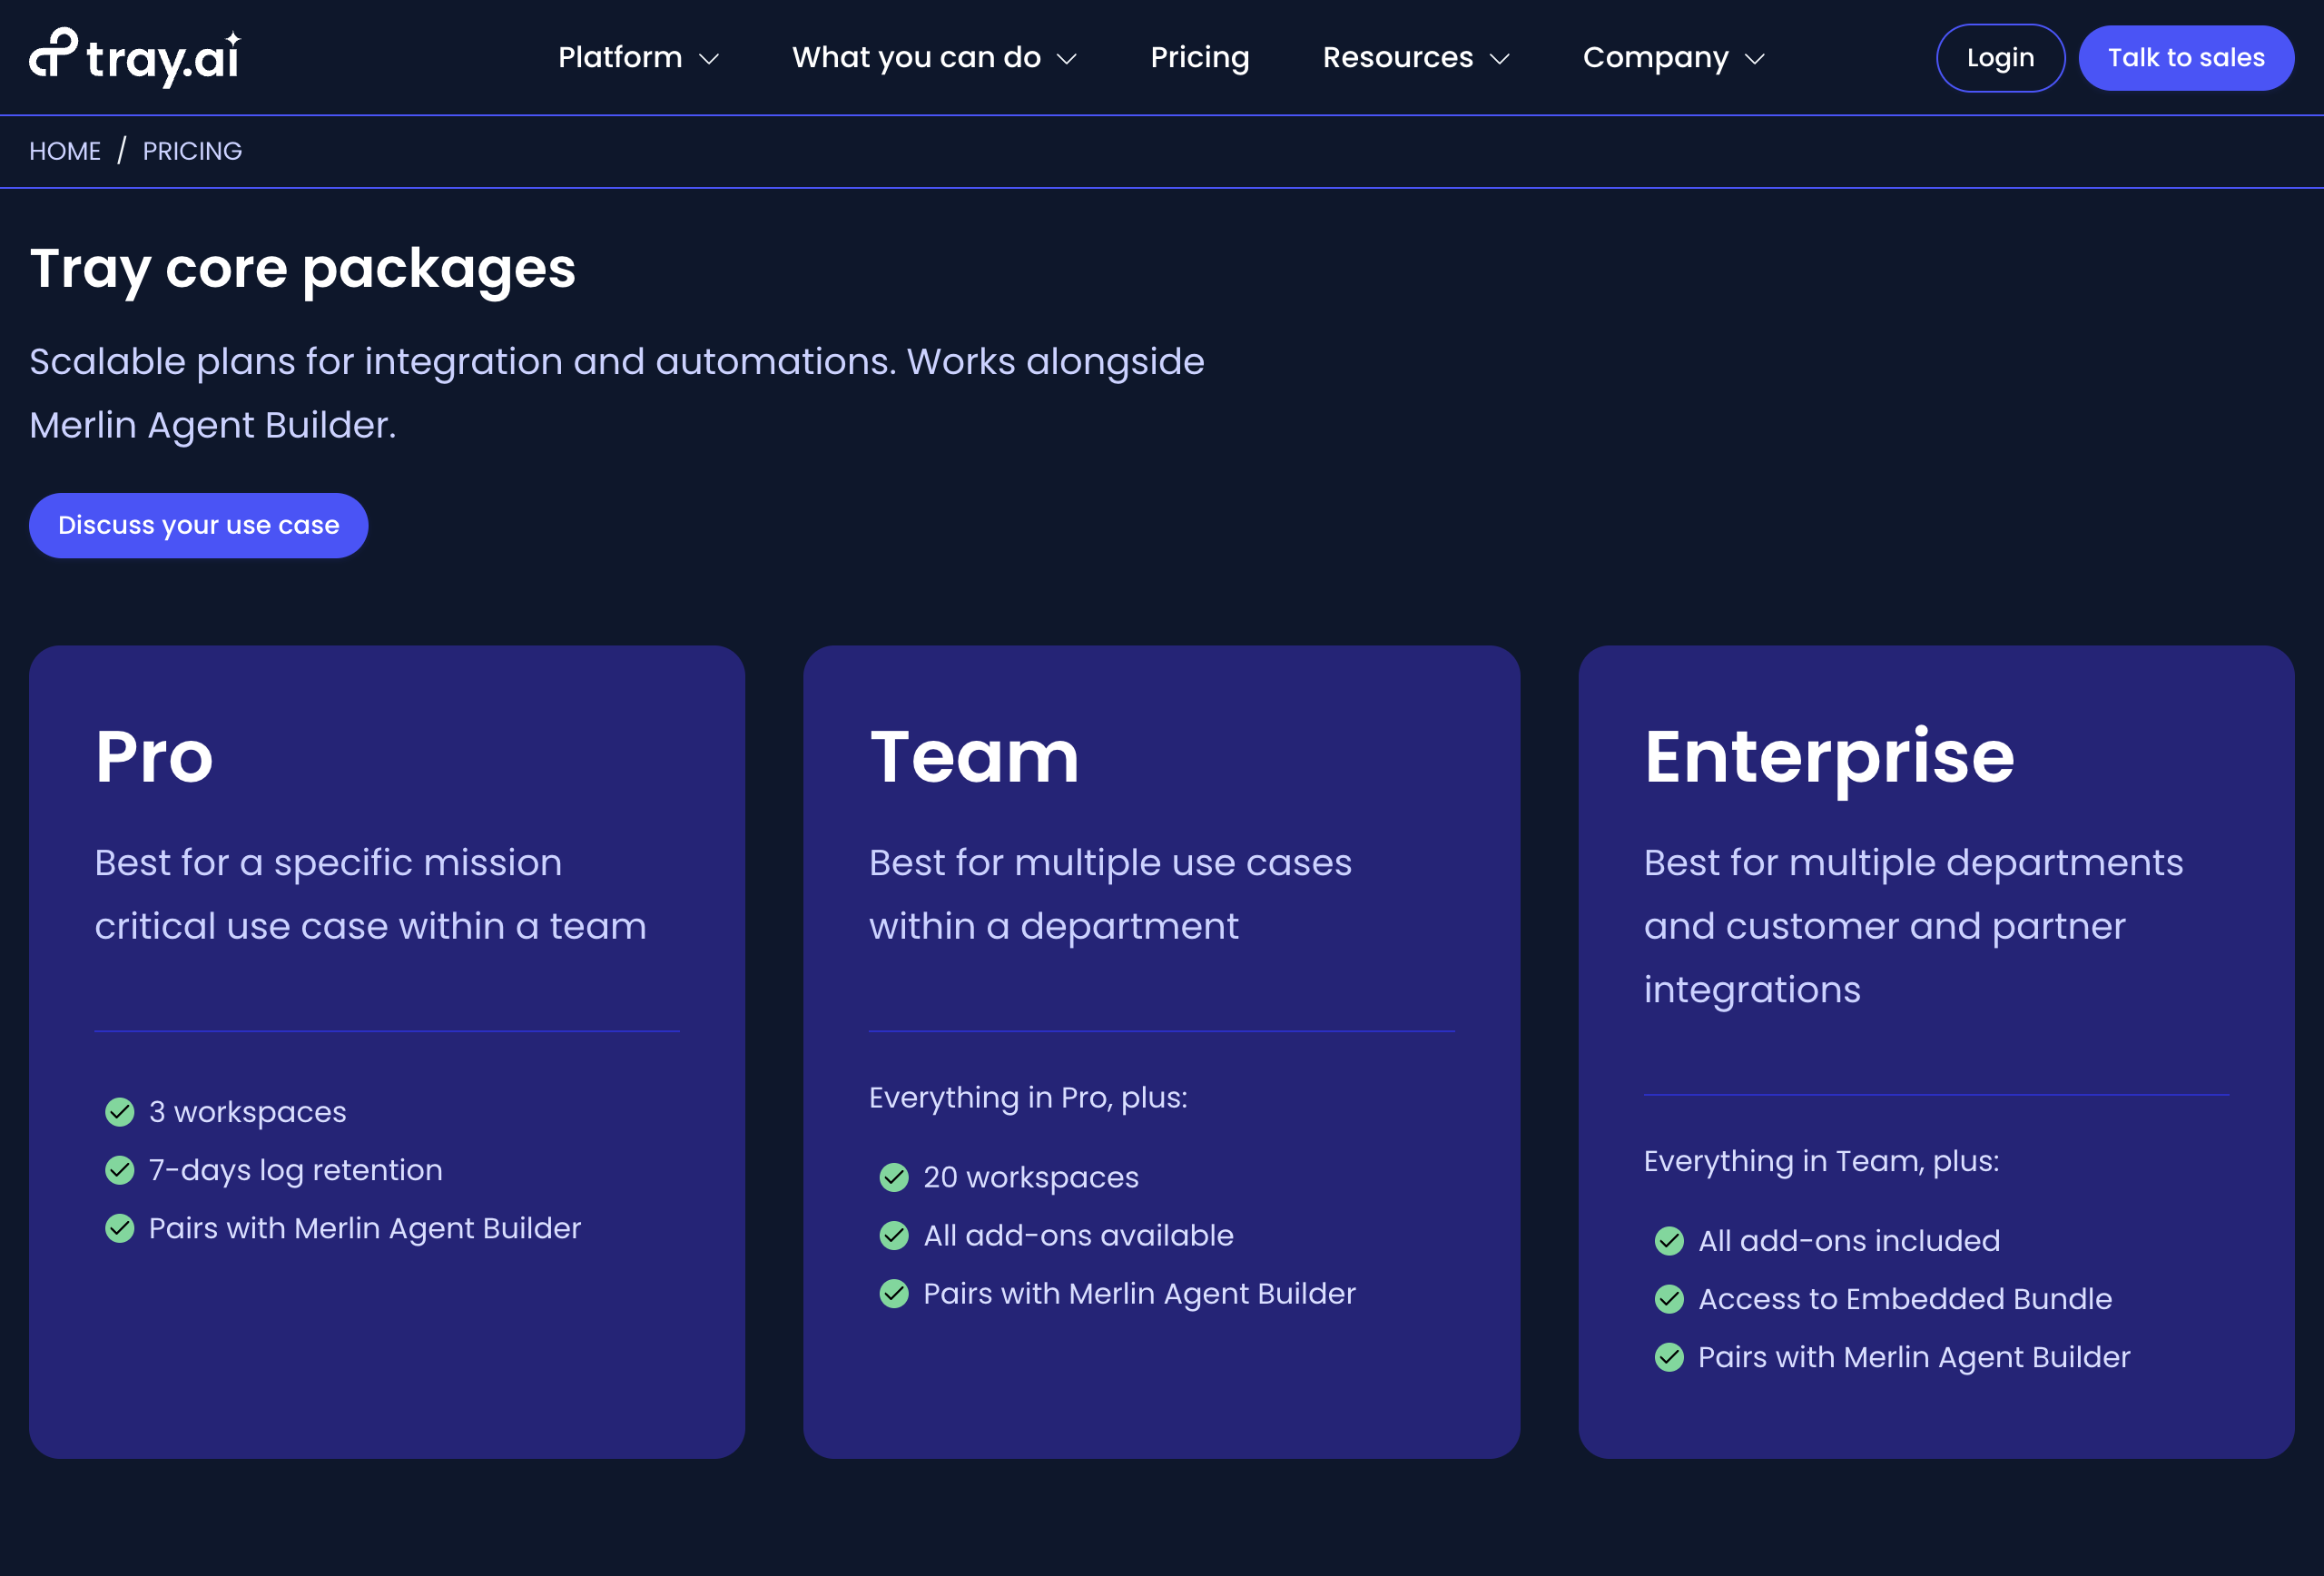Click checkmark icon beside 20 workspaces
The height and width of the screenshot is (1576, 2324).
[894, 1177]
